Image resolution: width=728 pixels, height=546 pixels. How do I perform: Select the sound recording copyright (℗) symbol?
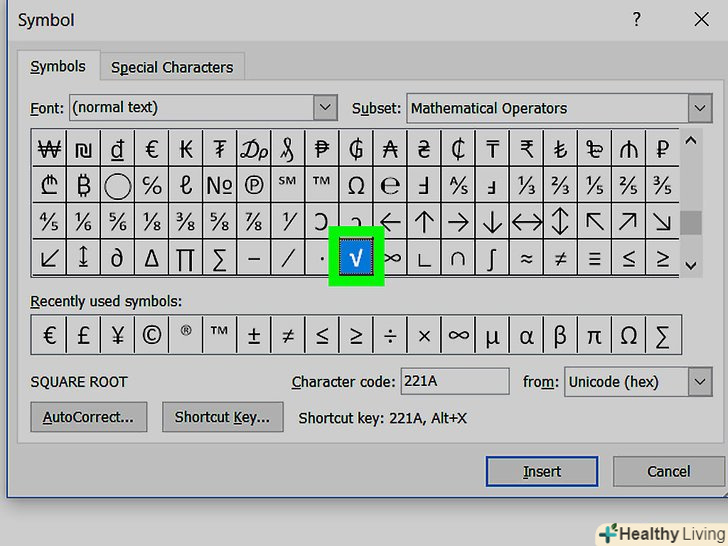pyautogui.click(x=254, y=184)
